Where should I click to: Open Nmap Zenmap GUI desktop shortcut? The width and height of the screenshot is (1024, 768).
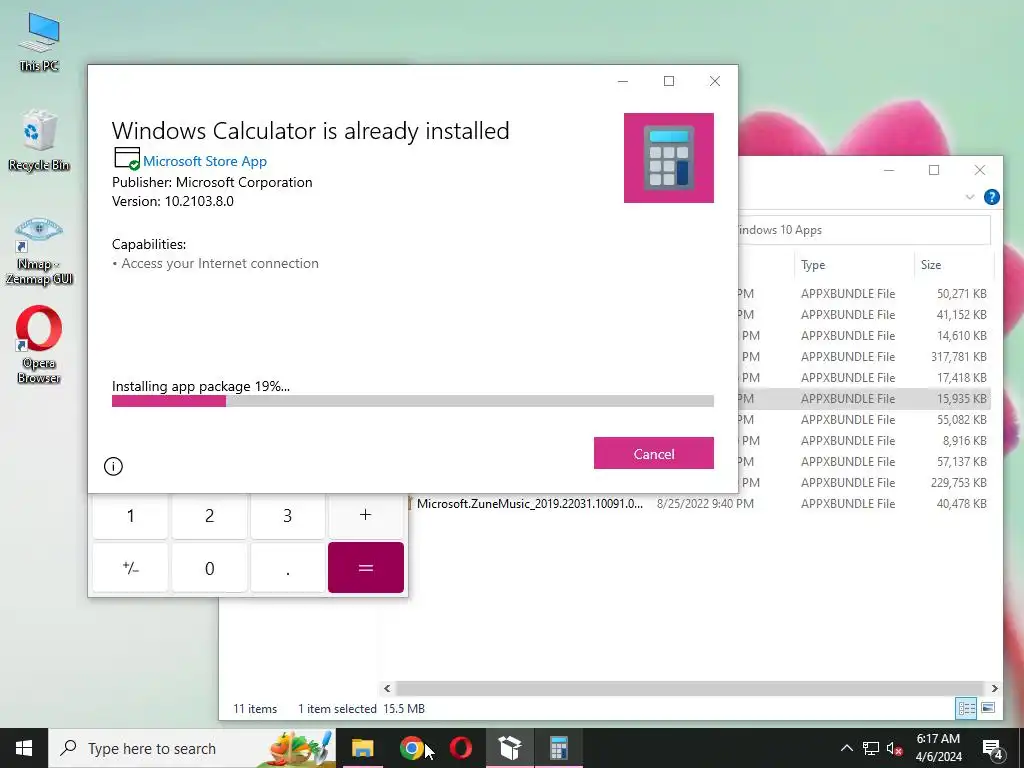point(39,251)
